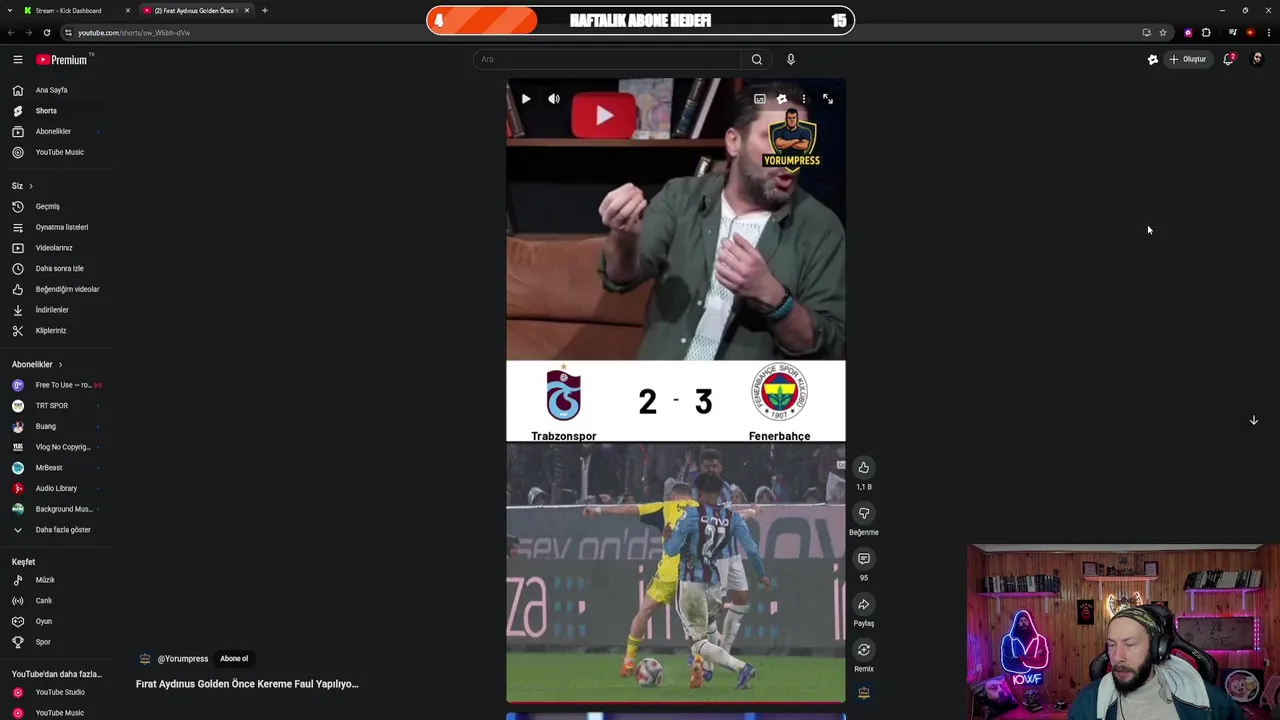The width and height of the screenshot is (1280, 720).
Task: Open Klipleriniz clips page
Action: [x=51, y=330]
